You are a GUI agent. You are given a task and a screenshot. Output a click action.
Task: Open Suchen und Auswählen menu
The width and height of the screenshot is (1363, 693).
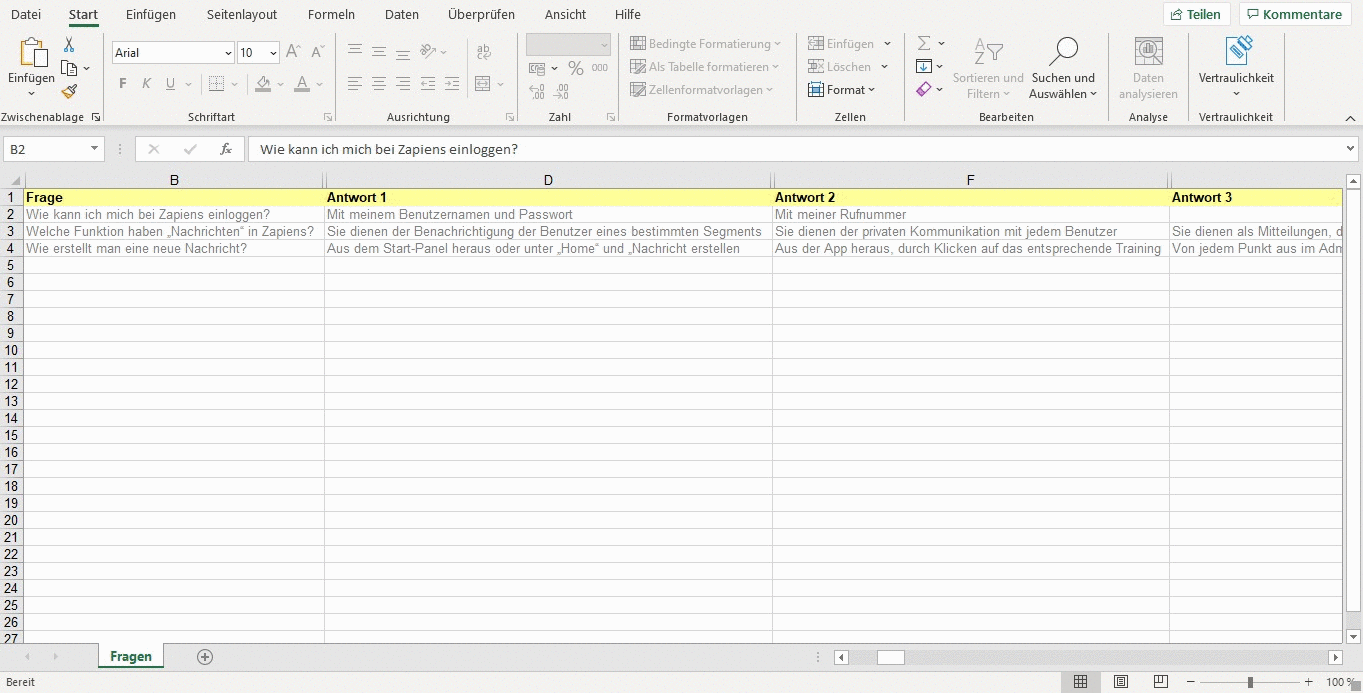(1063, 69)
